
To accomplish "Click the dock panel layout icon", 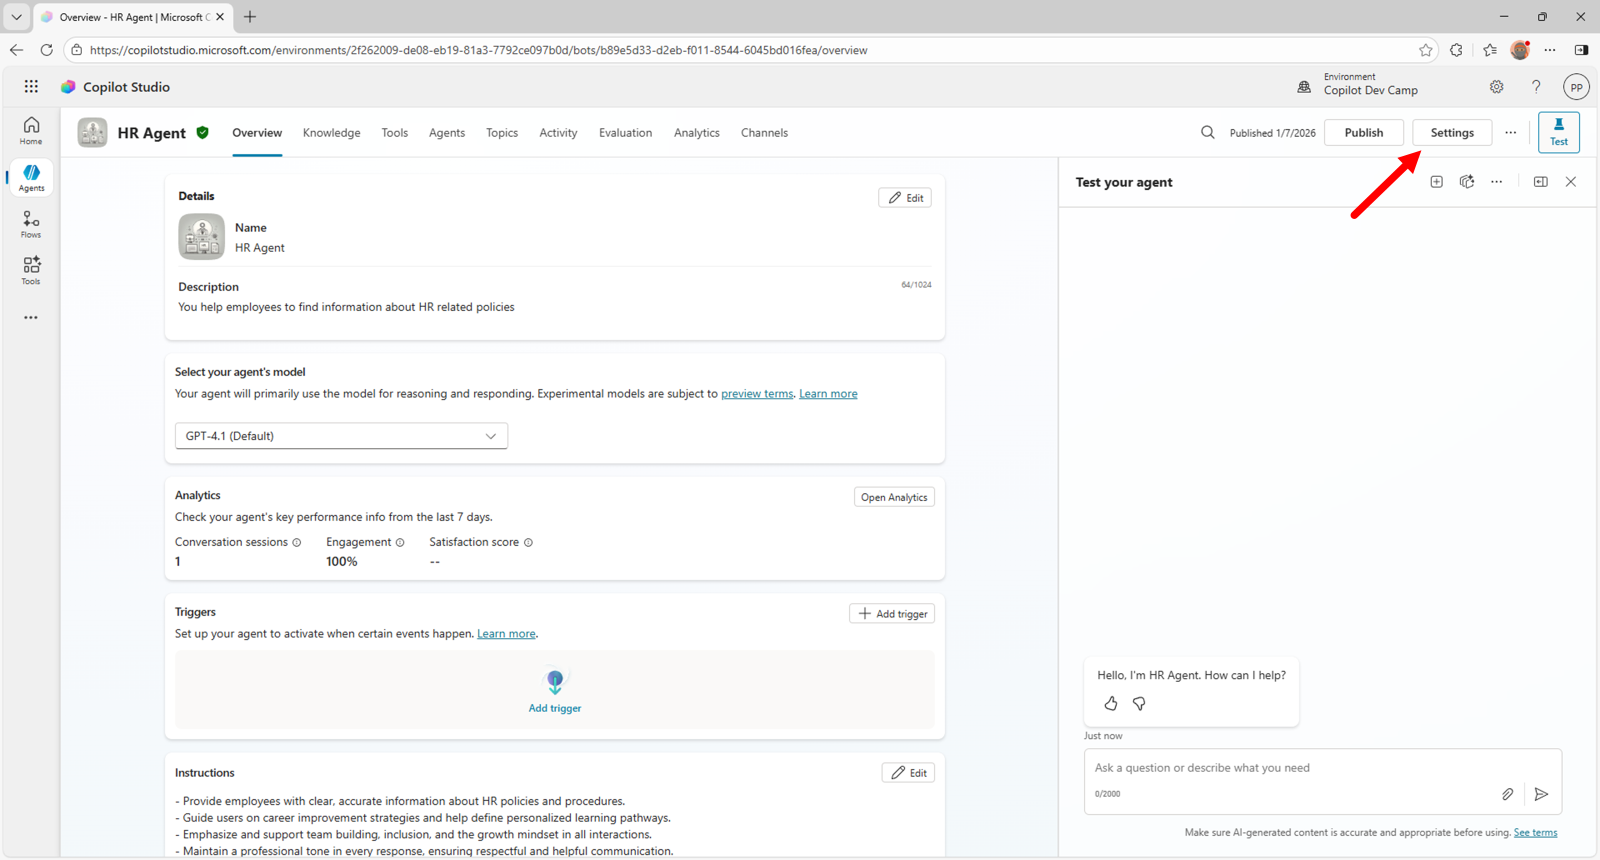I will (1541, 182).
